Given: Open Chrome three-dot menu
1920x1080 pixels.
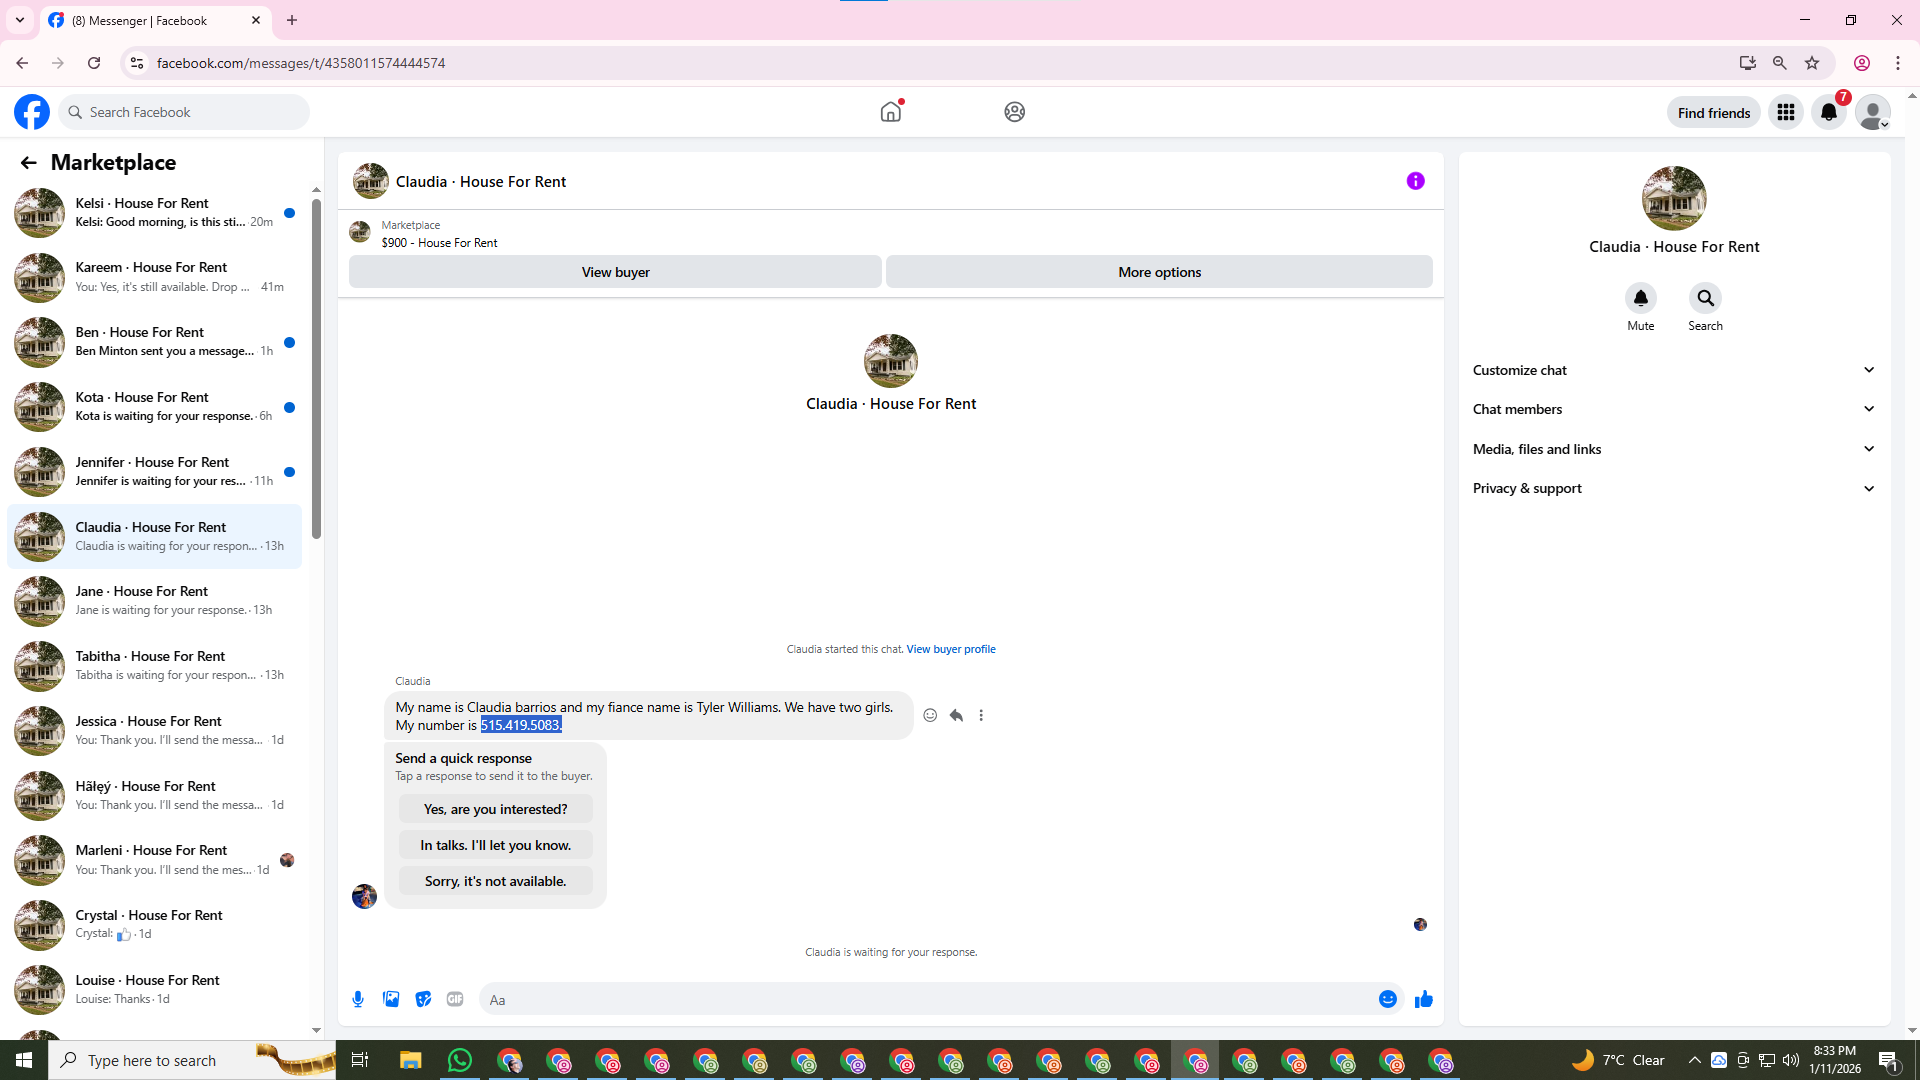Looking at the screenshot, I should (x=1898, y=63).
